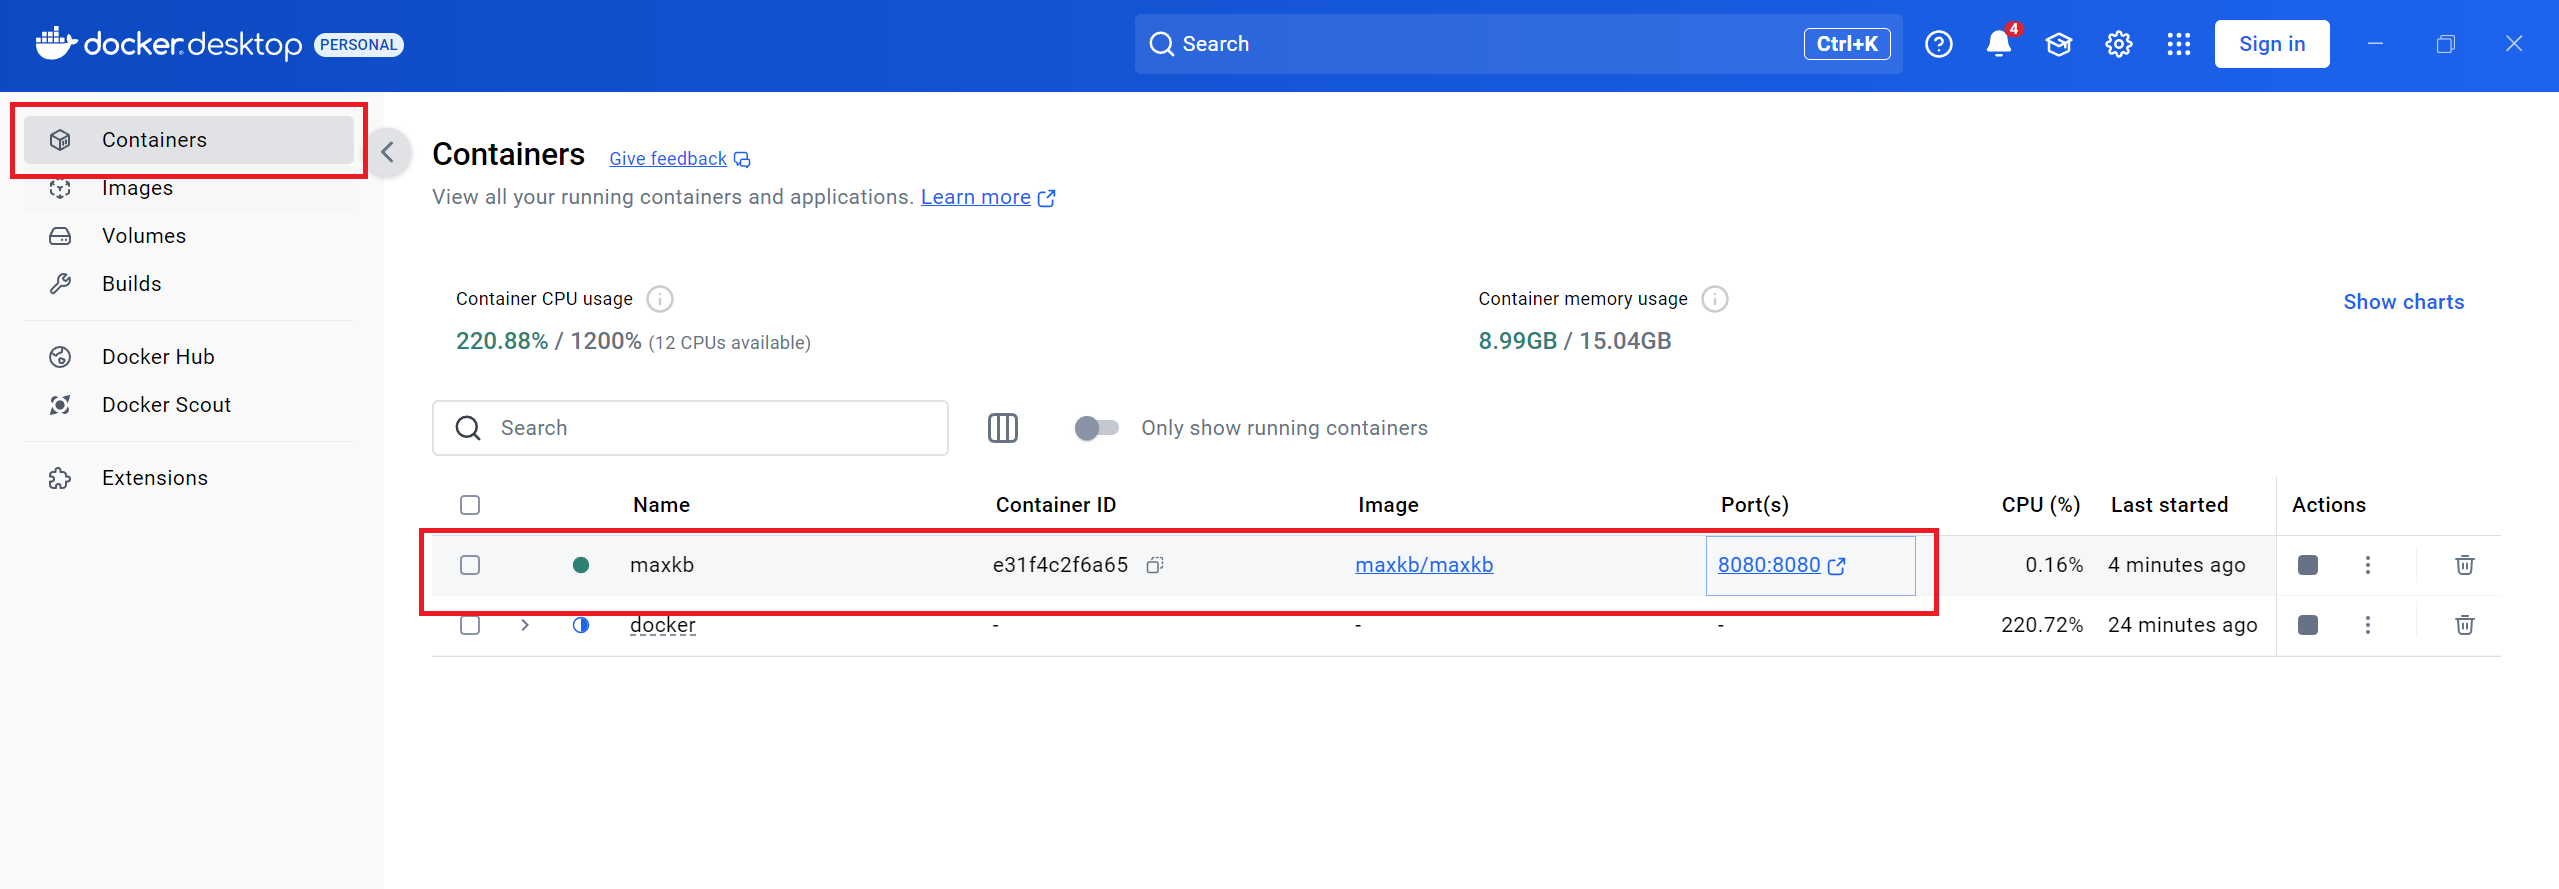Focus the containers Search field

(x=690, y=428)
